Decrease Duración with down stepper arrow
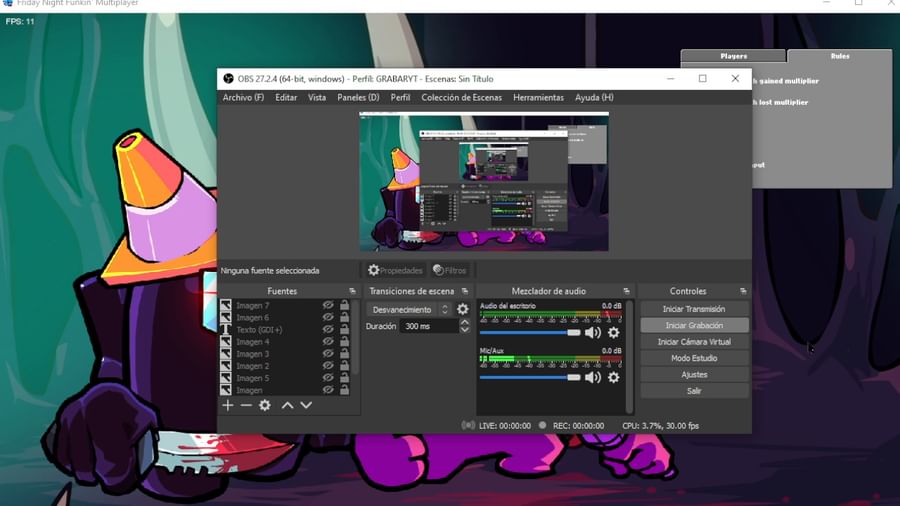 465,330
